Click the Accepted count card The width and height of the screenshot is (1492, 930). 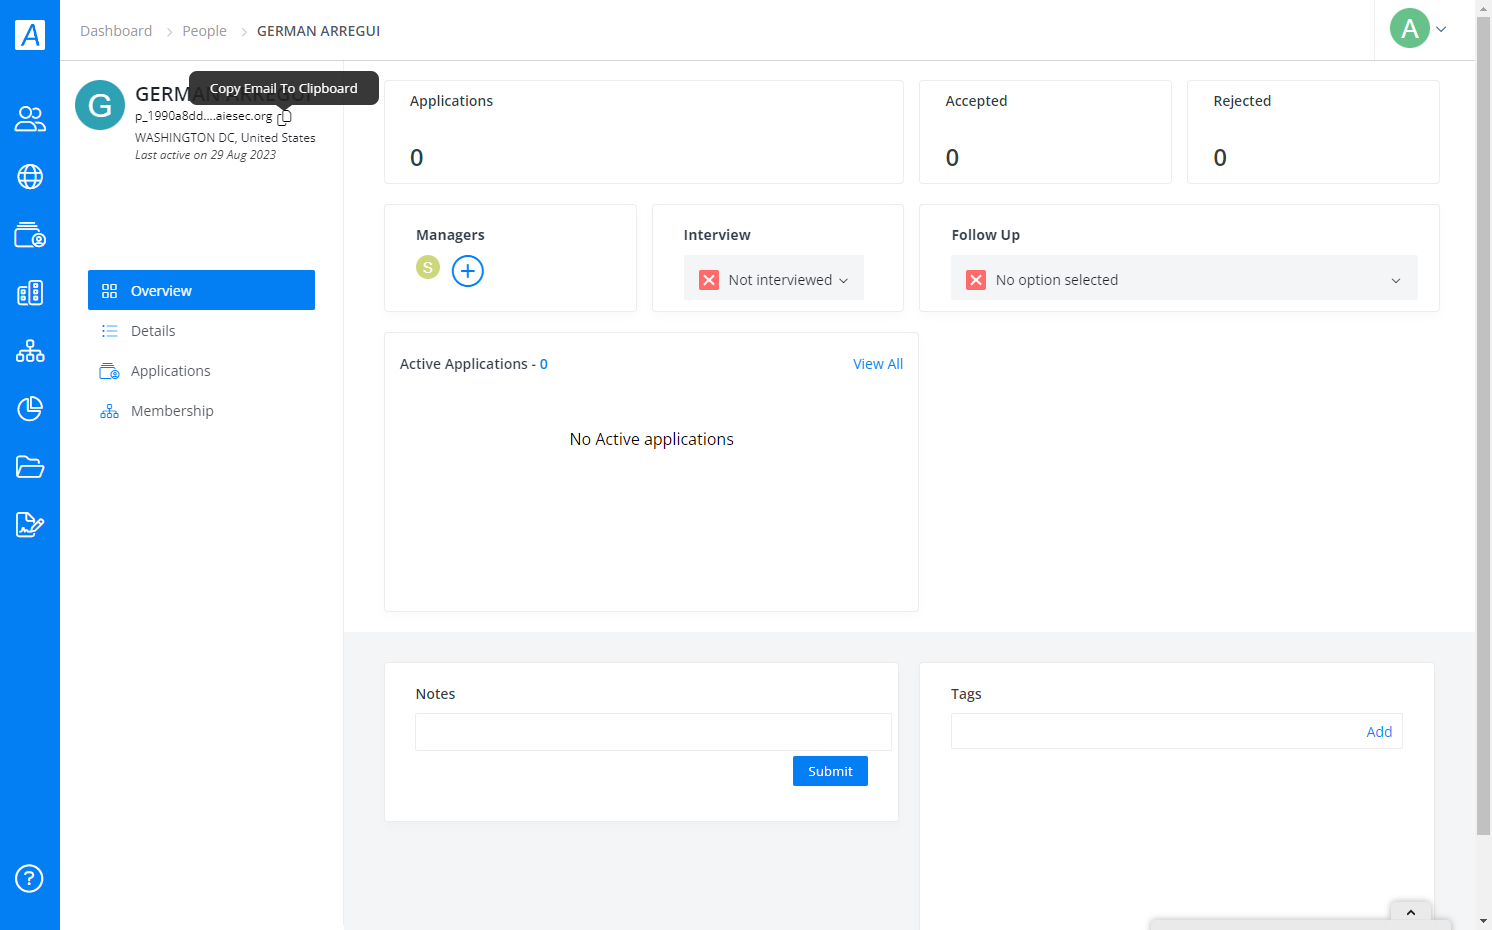(x=1045, y=132)
